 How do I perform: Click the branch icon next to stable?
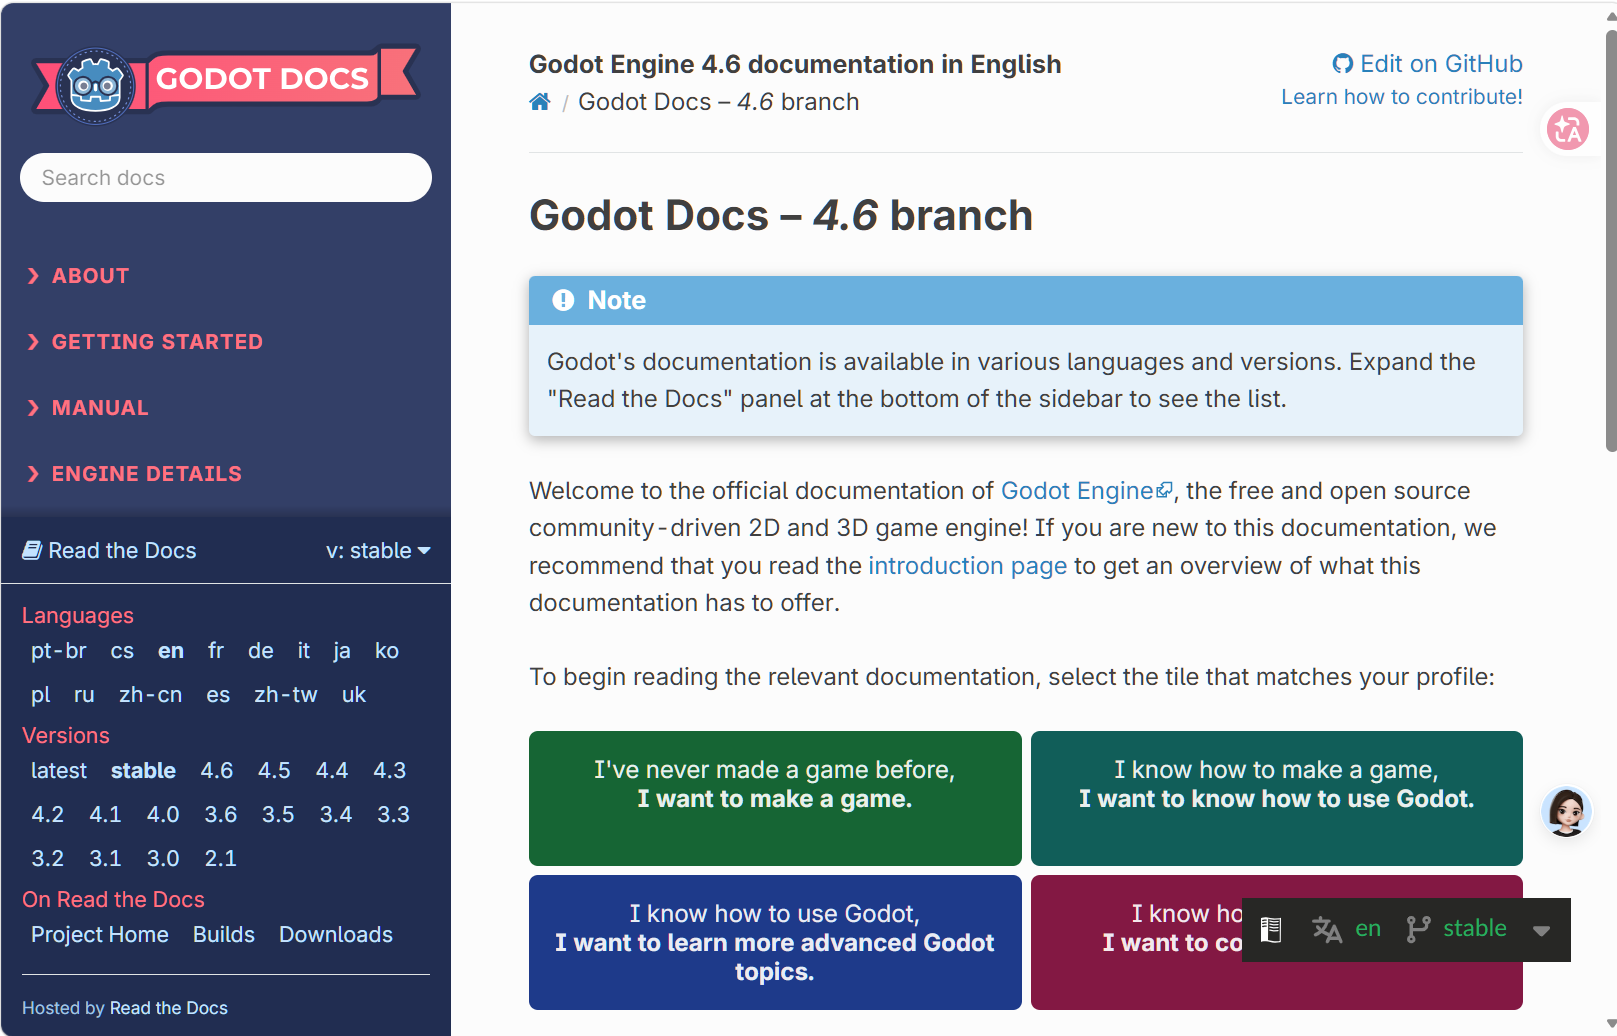[1418, 929]
